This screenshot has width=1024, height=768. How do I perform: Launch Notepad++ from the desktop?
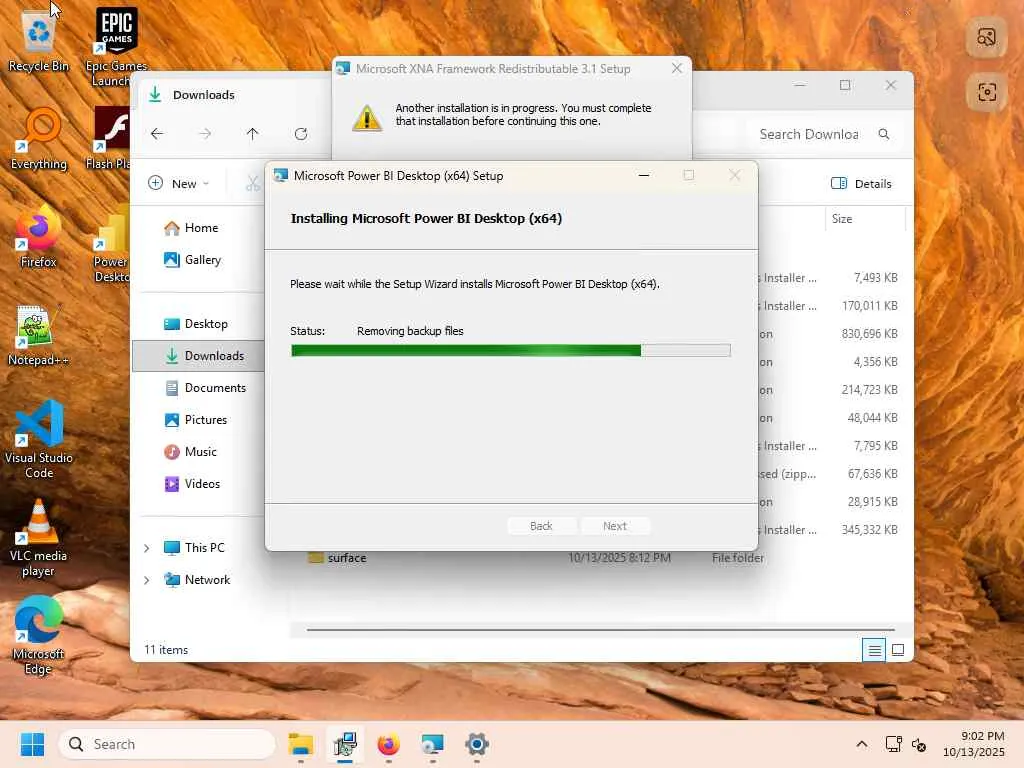tap(38, 334)
